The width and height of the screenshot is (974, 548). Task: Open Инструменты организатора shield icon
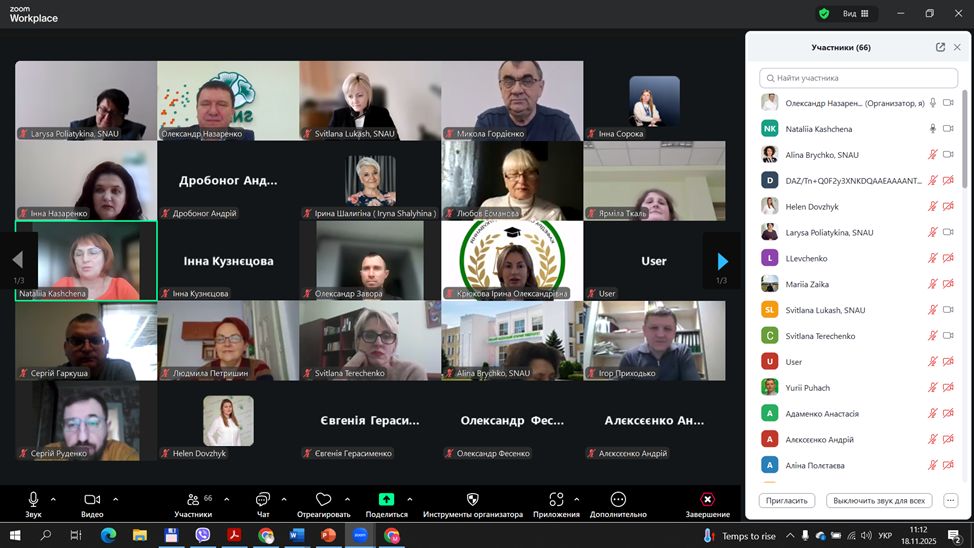click(472, 499)
